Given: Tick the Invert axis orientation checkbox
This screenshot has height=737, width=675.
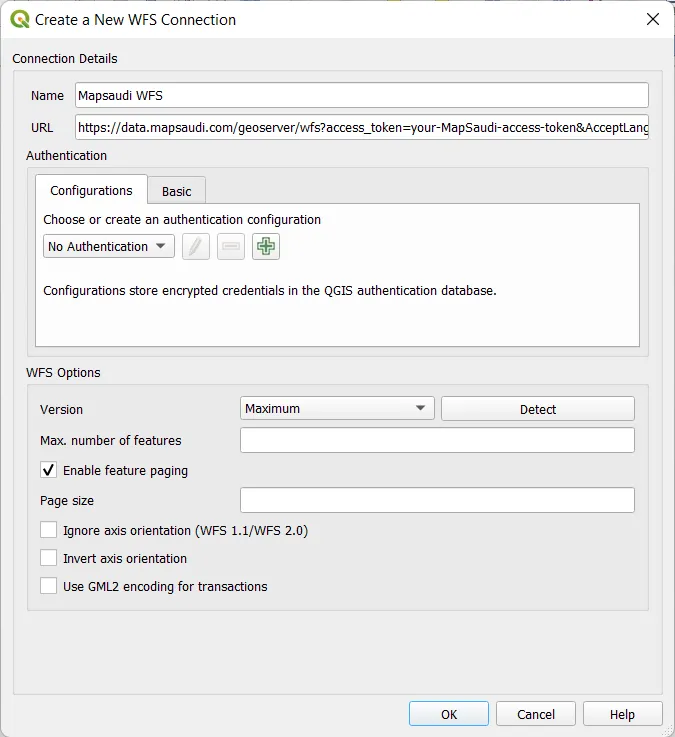Looking at the screenshot, I should pos(48,558).
